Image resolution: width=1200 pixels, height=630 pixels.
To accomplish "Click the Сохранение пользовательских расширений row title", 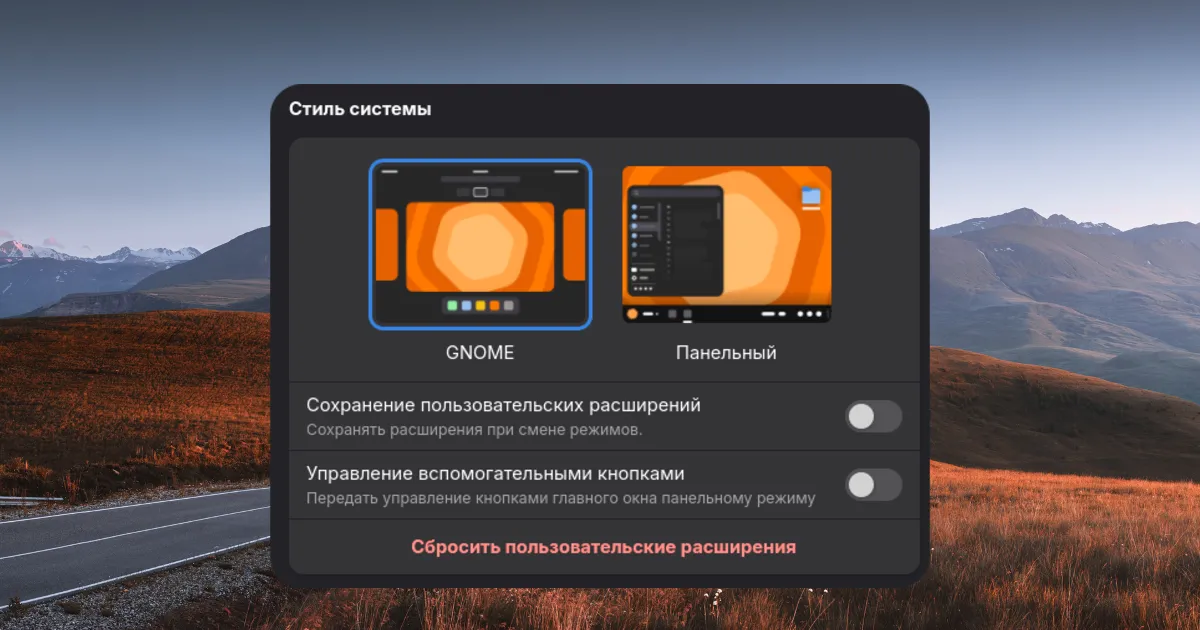I will pyautogui.click(x=503, y=406).
